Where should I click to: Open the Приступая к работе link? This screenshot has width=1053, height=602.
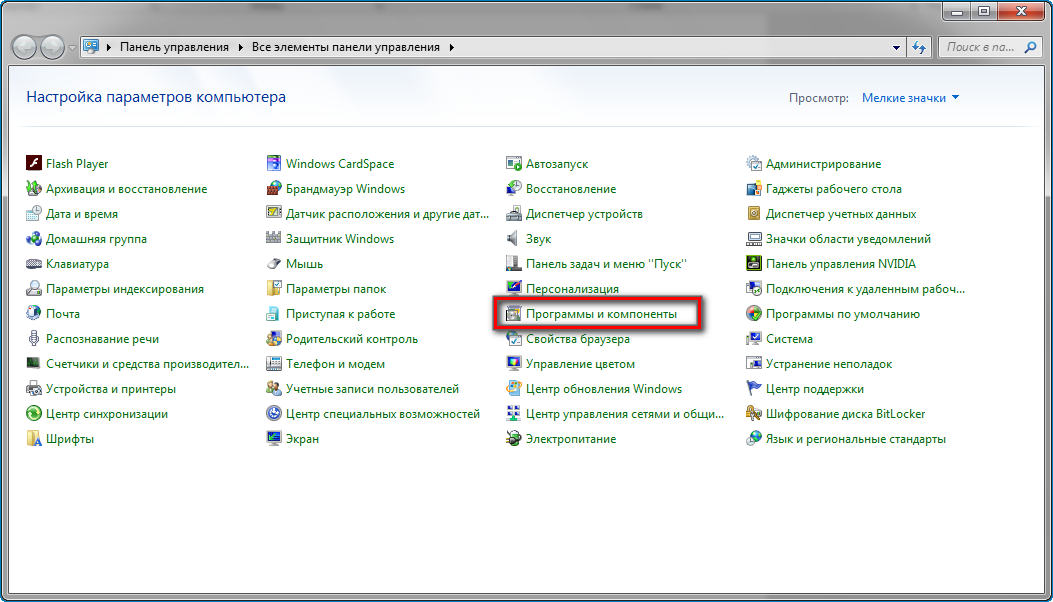[340, 314]
